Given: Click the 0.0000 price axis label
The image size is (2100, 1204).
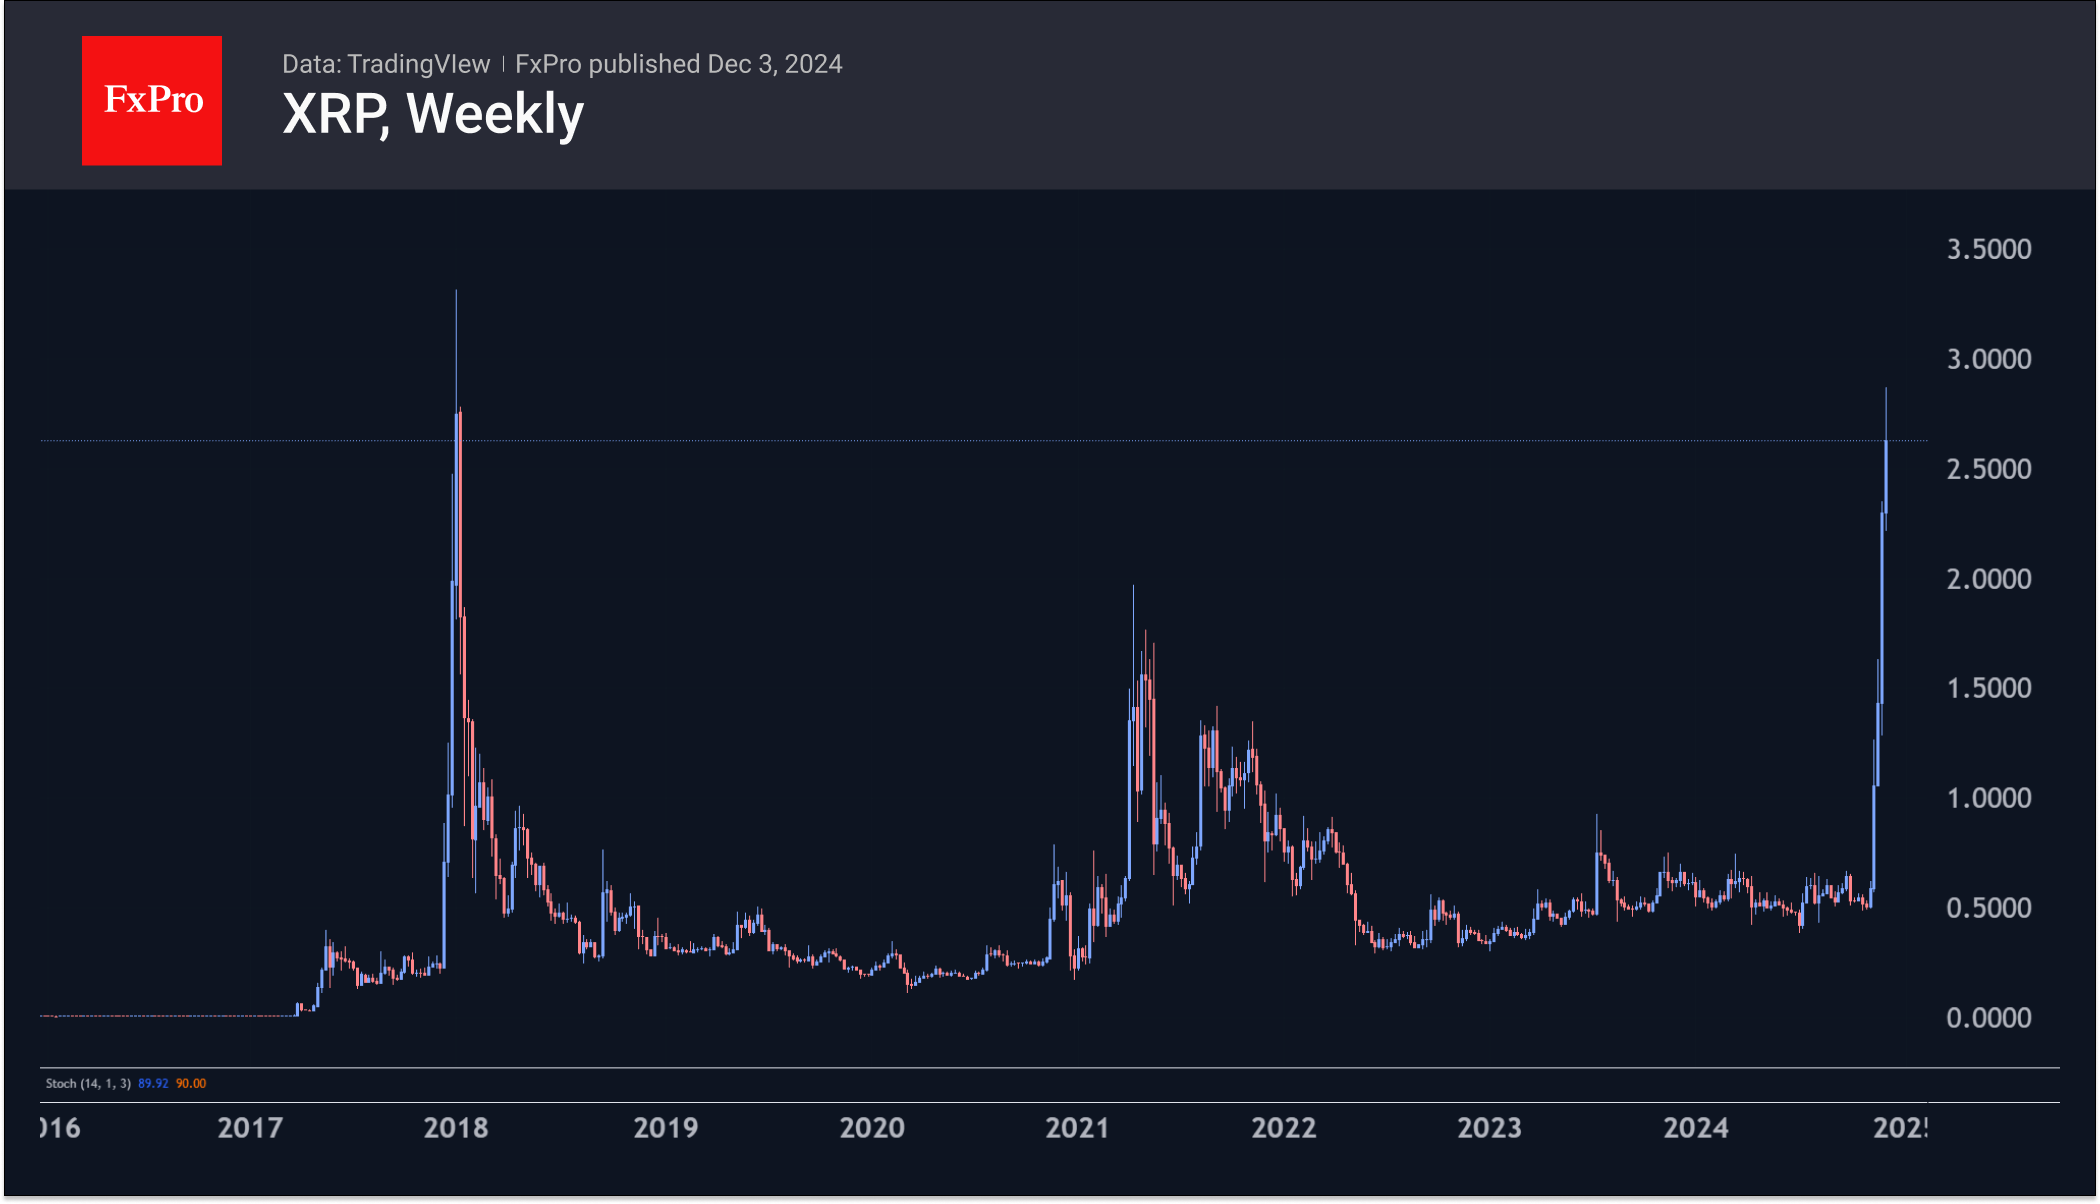Looking at the screenshot, I should pyautogui.click(x=1988, y=1018).
